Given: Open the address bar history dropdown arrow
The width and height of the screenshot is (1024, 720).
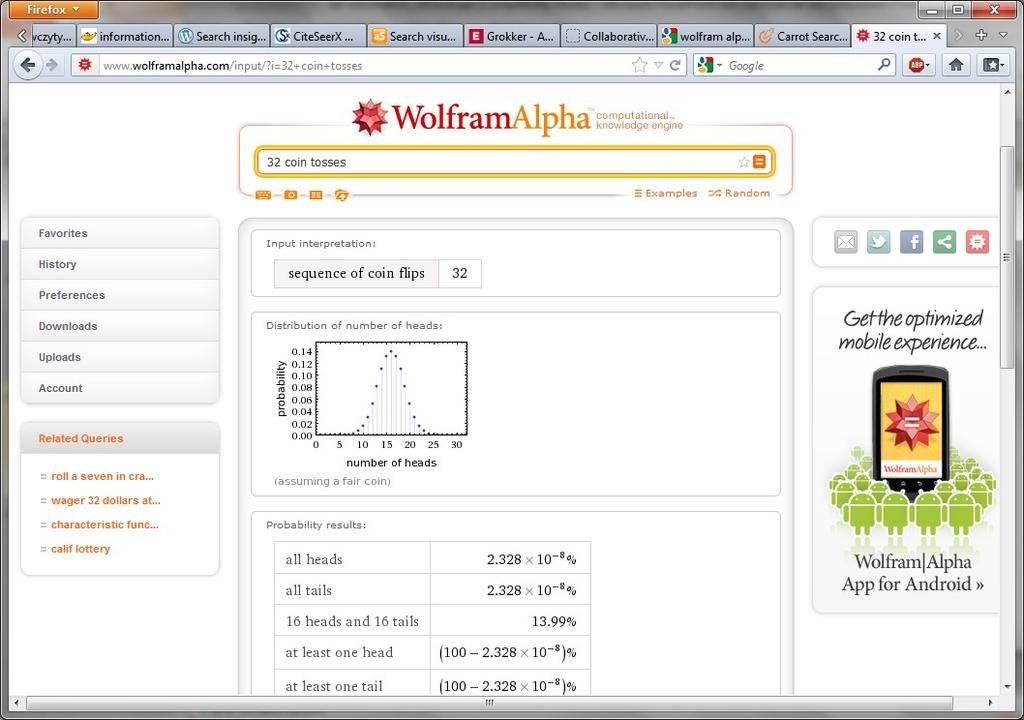Looking at the screenshot, I should coord(658,65).
